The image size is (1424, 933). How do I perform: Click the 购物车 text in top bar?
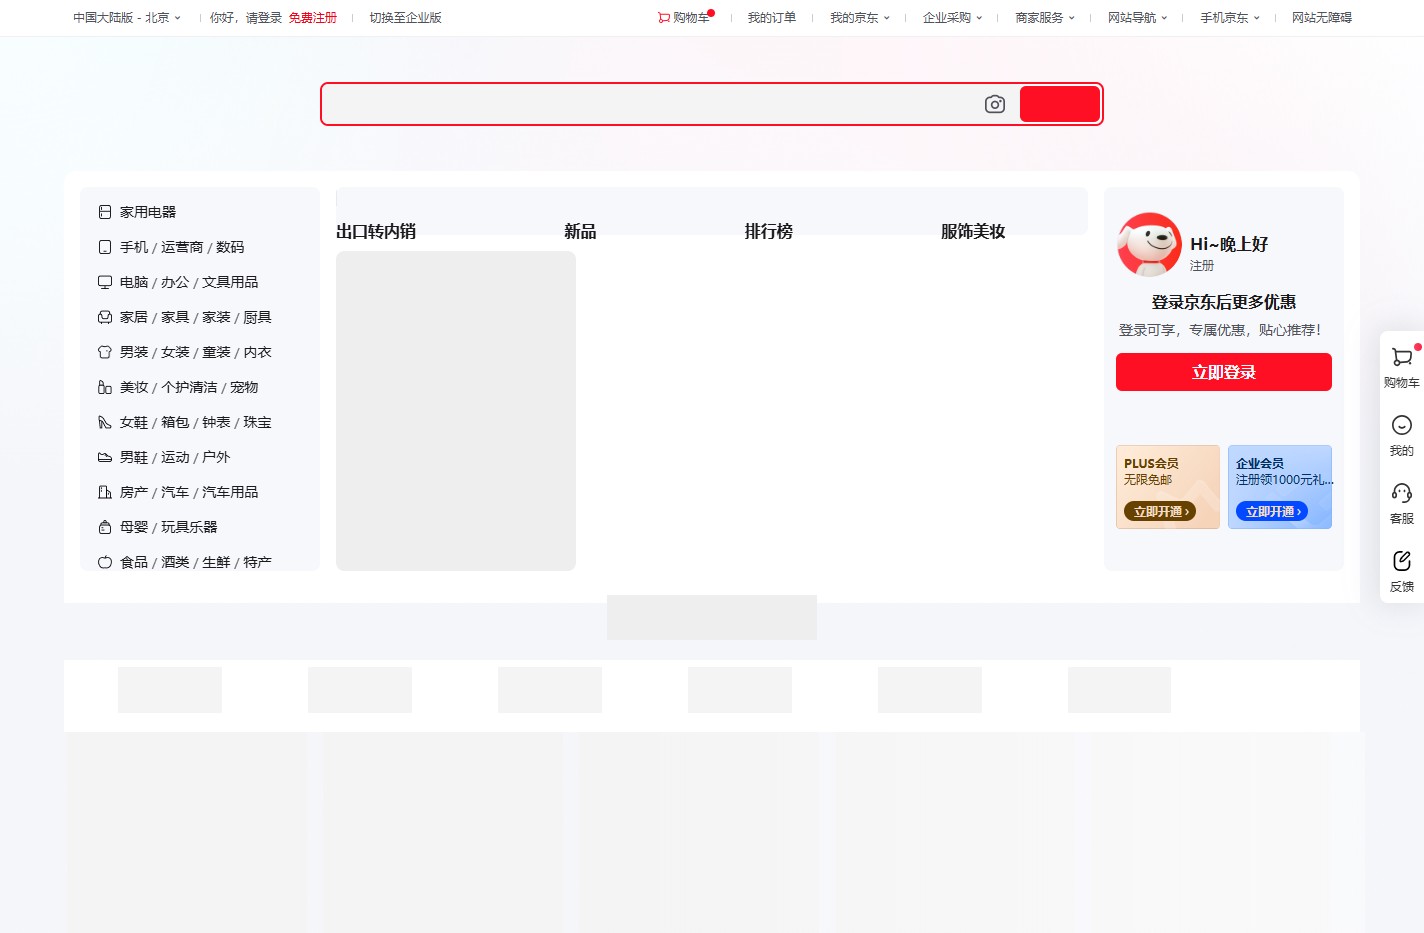coord(691,17)
